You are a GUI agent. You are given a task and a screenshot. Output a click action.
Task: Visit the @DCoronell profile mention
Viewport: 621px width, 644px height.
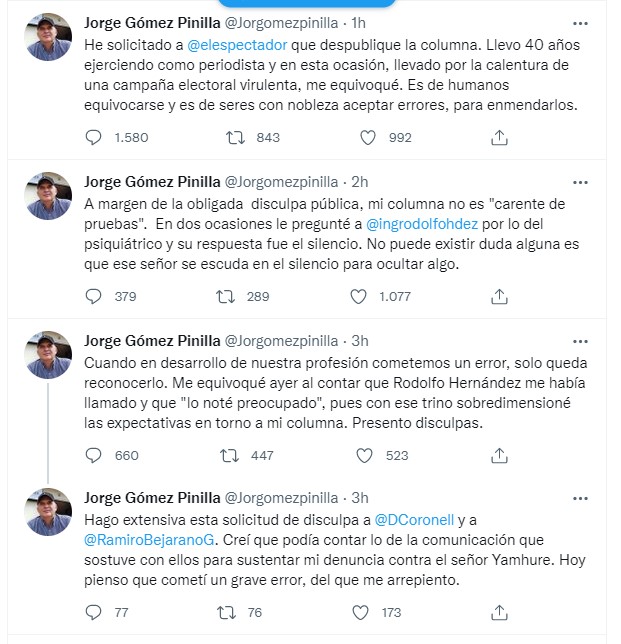(417, 520)
